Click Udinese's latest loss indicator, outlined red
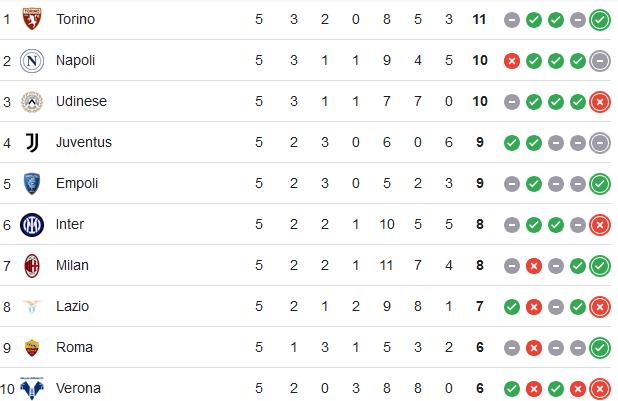The image size is (618, 401). tap(600, 102)
